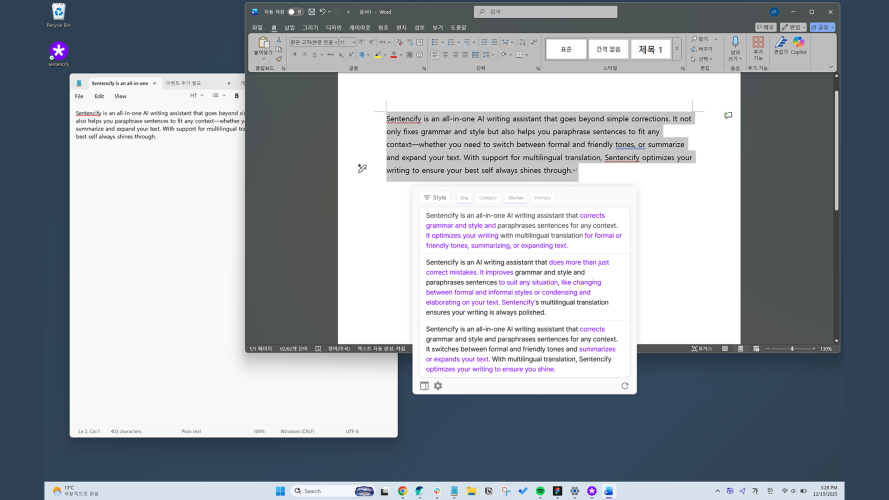Screen dimensions: 889x500
Task: Click the subscript icon
Action: point(341,55)
